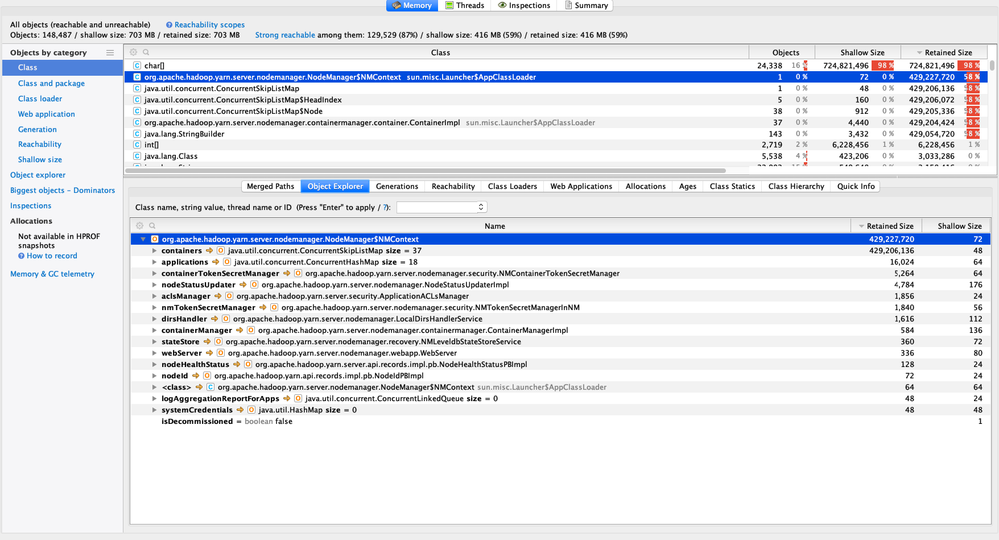
Task: Expand the aclsManager node
Action: pos(154,297)
